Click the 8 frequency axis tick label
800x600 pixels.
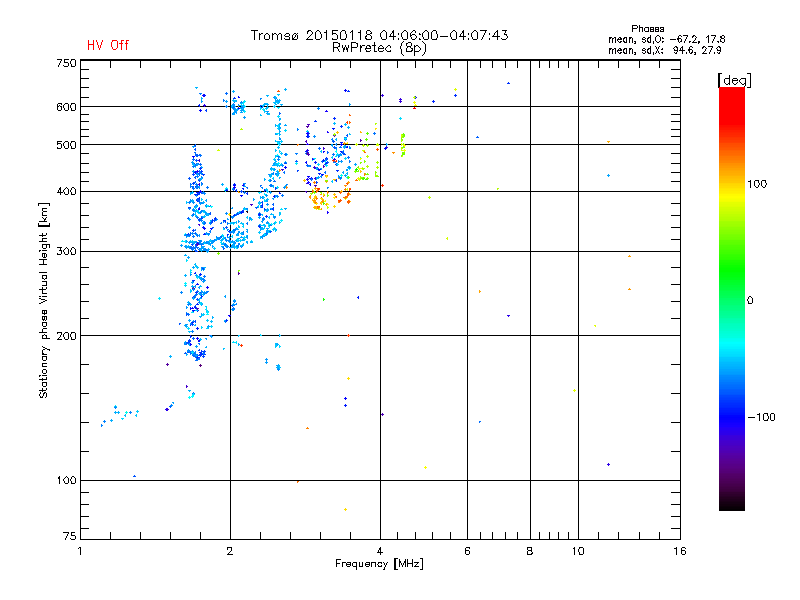tap(530, 551)
